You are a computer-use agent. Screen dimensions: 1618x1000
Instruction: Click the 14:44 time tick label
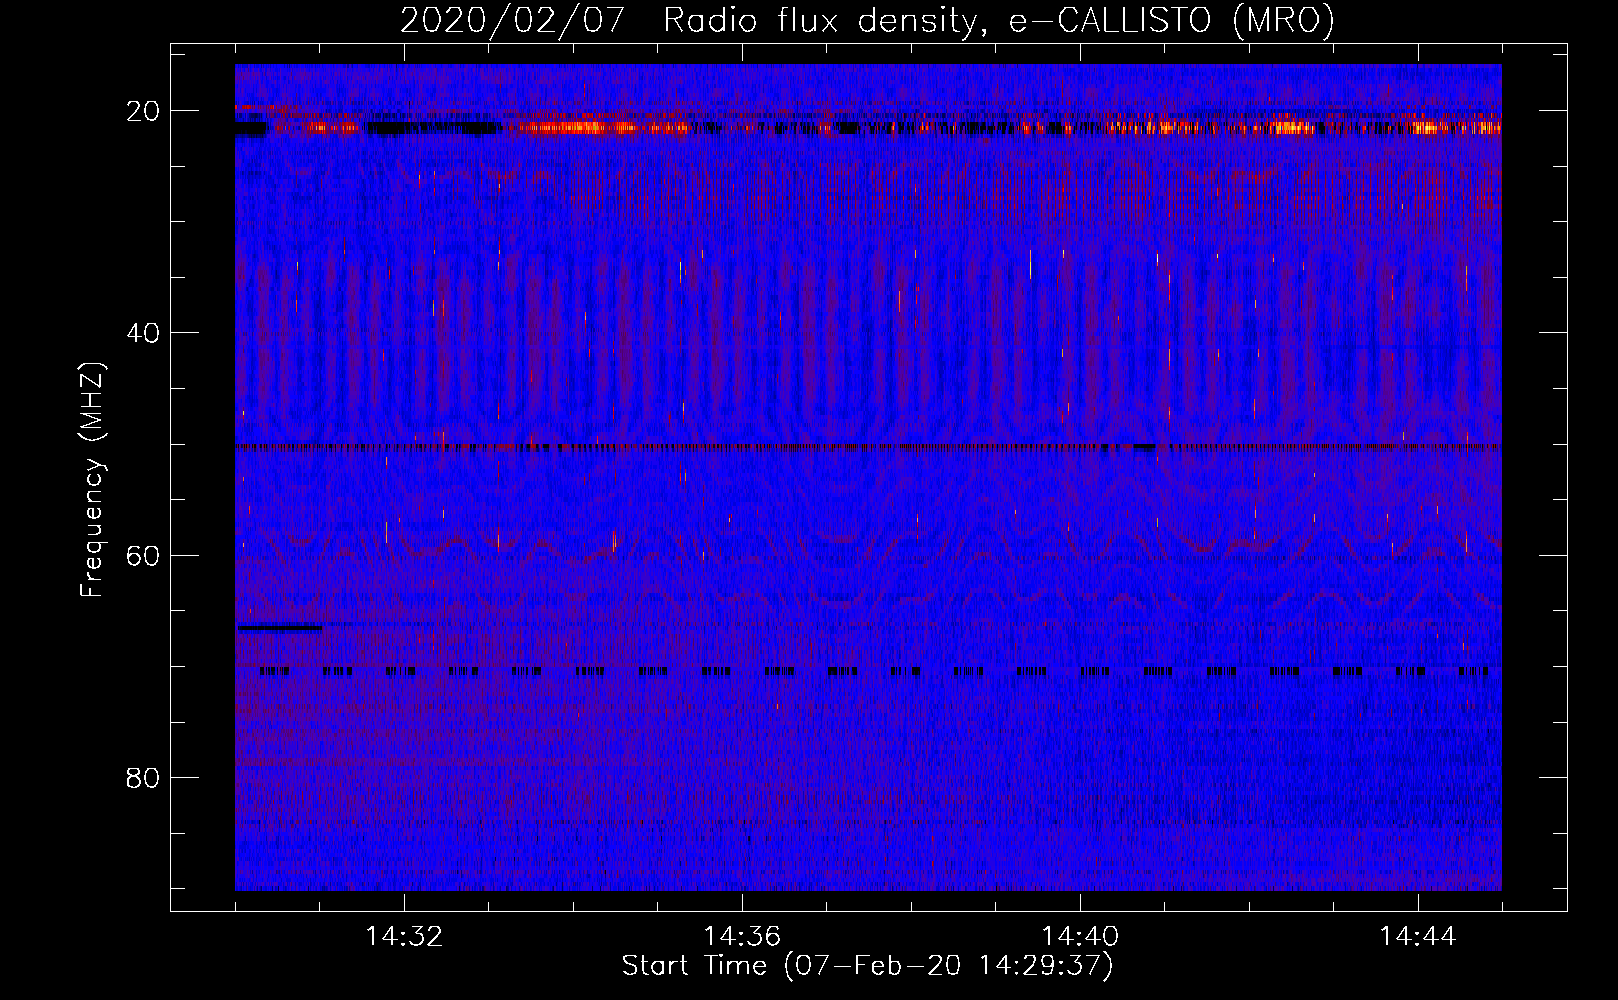pyautogui.click(x=1418, y=937)
